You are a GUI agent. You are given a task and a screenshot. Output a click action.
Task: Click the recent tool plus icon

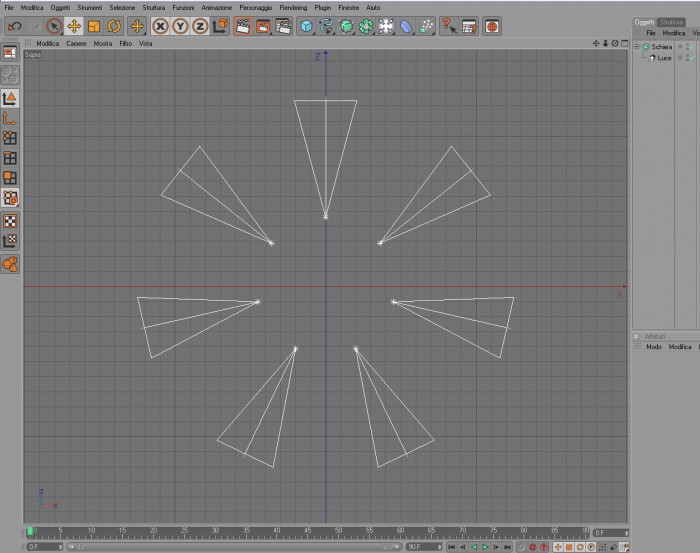pyautogui.click(x=137, y=26)
